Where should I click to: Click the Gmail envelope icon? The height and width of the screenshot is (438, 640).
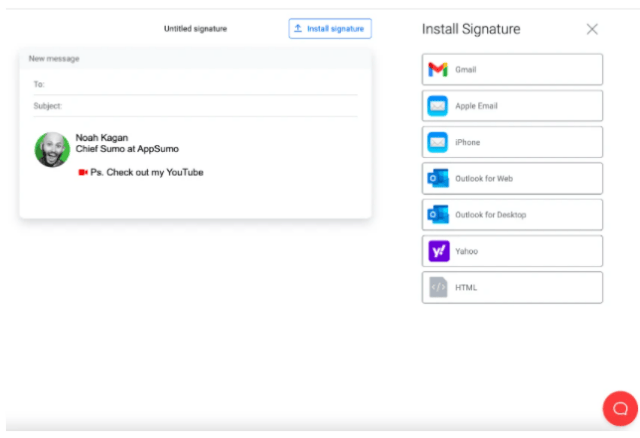pos(438,69)
